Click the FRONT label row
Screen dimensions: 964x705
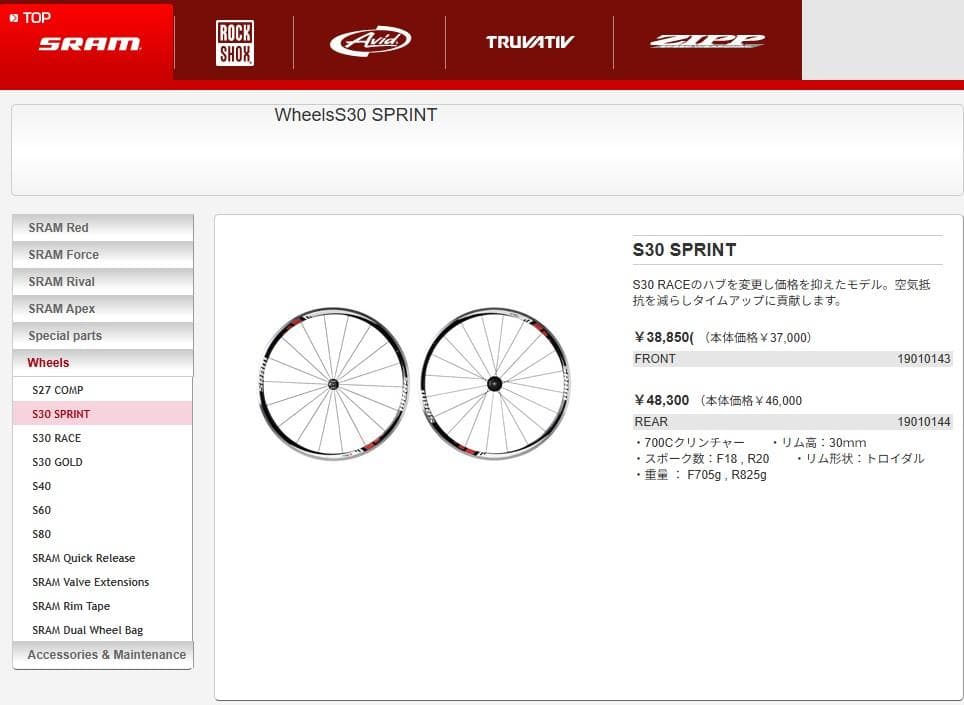click(x=792, y=359)
